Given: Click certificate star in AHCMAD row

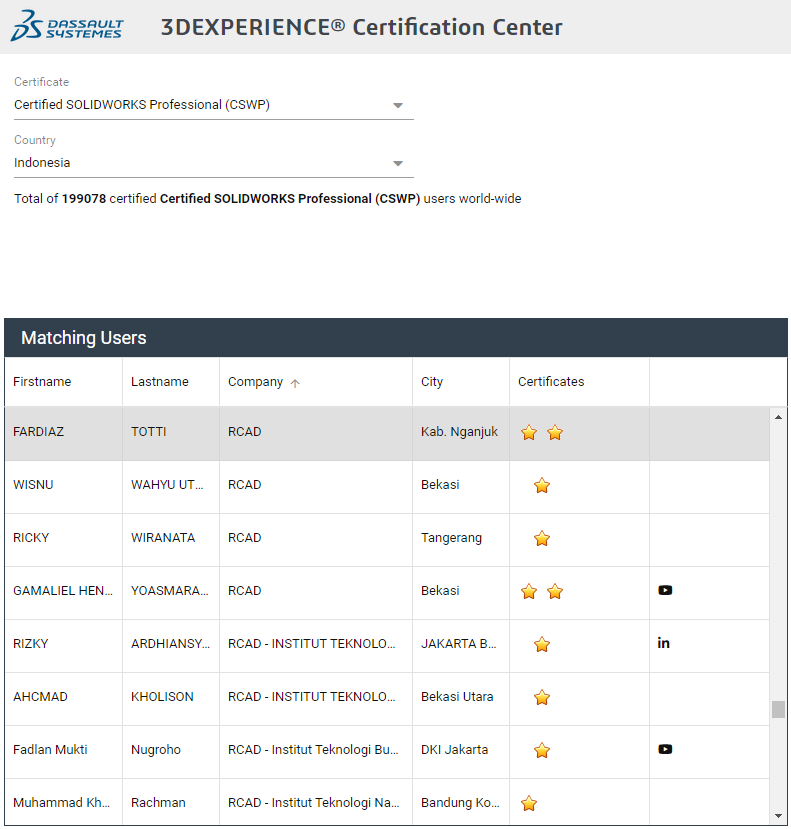Looking at the screenshot, I should (542, 697).
